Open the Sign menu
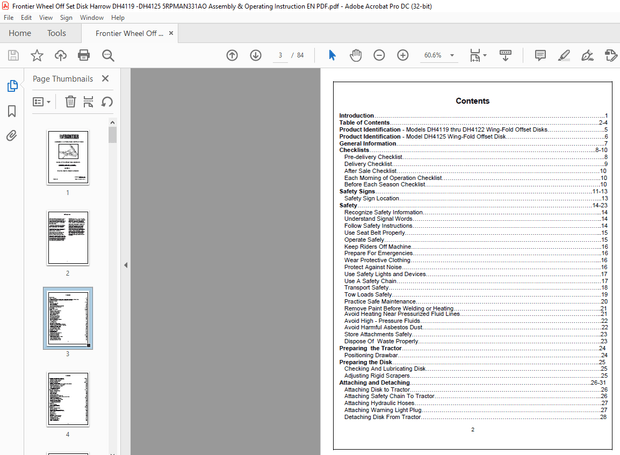The width and height of the screenshot is (620, 455). coord(66,17)
